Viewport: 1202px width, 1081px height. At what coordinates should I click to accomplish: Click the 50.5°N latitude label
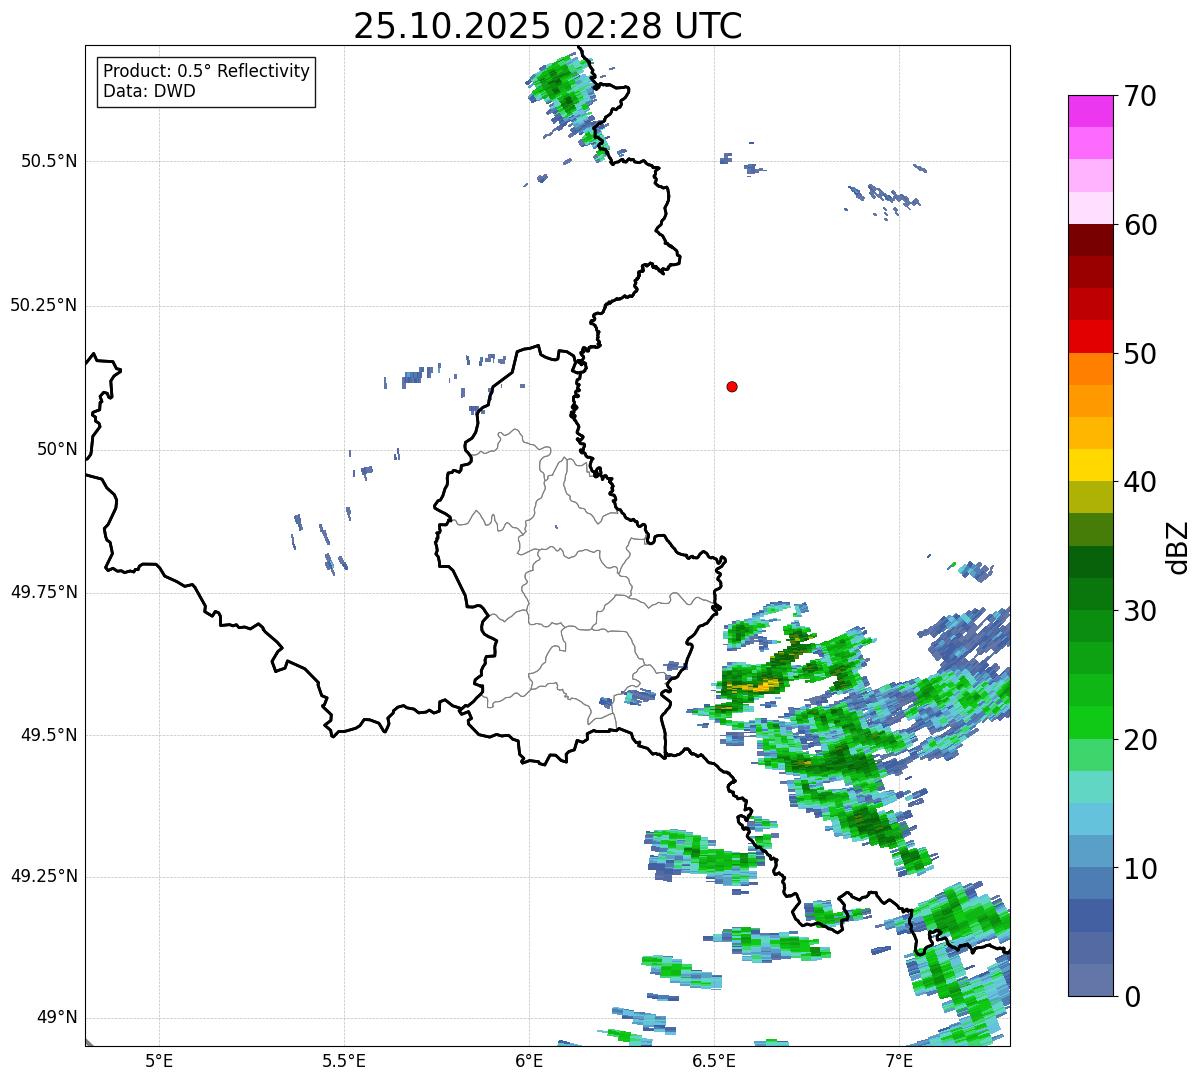coord(49,161)
